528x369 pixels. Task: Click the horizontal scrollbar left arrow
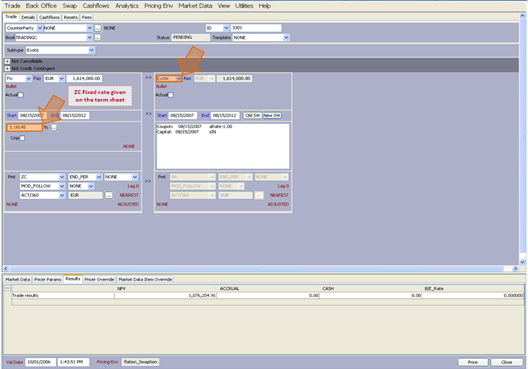tap(5, 269)
